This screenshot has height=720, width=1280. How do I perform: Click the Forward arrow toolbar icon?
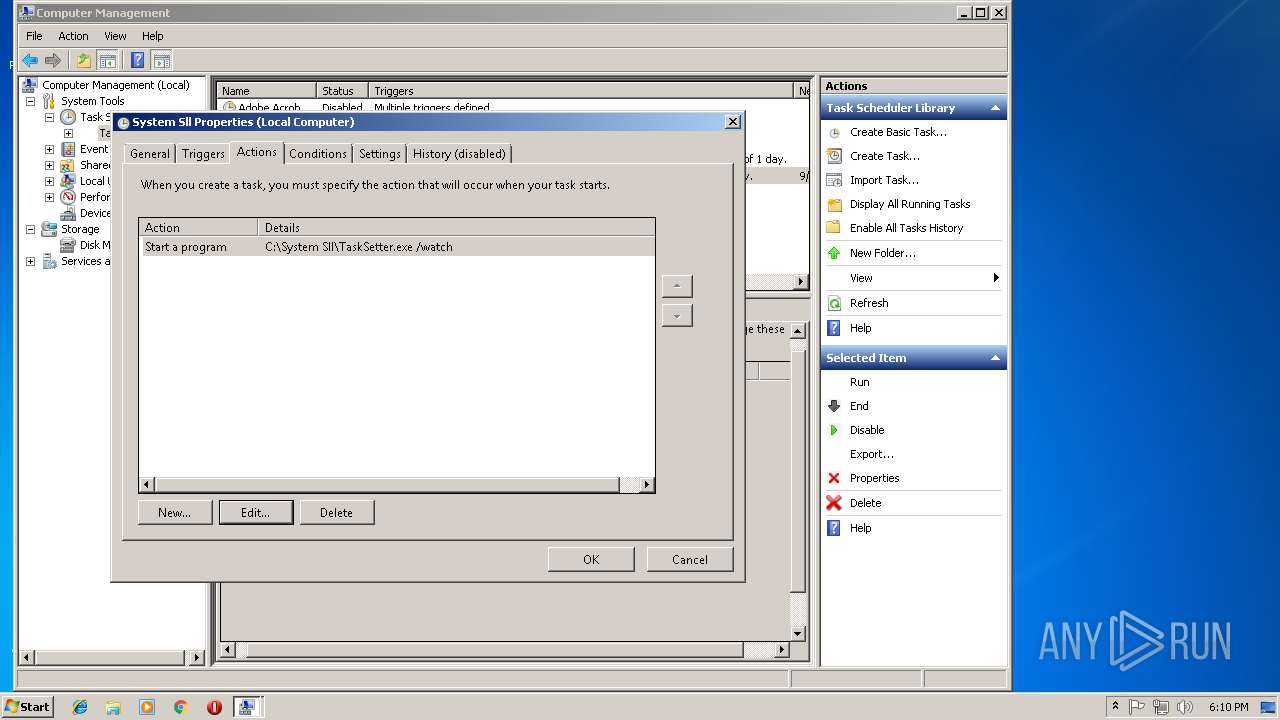coord(53,60)
